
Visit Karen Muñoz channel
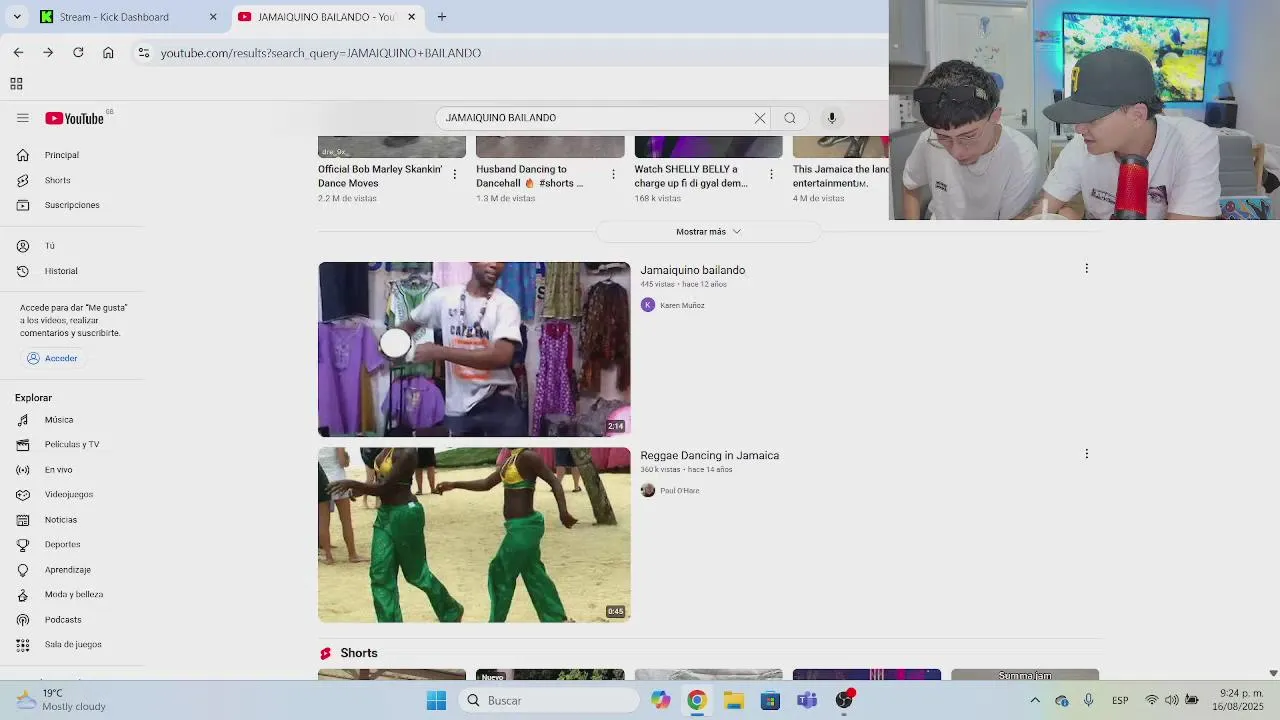pyautogui.click(x=682, y=305)
